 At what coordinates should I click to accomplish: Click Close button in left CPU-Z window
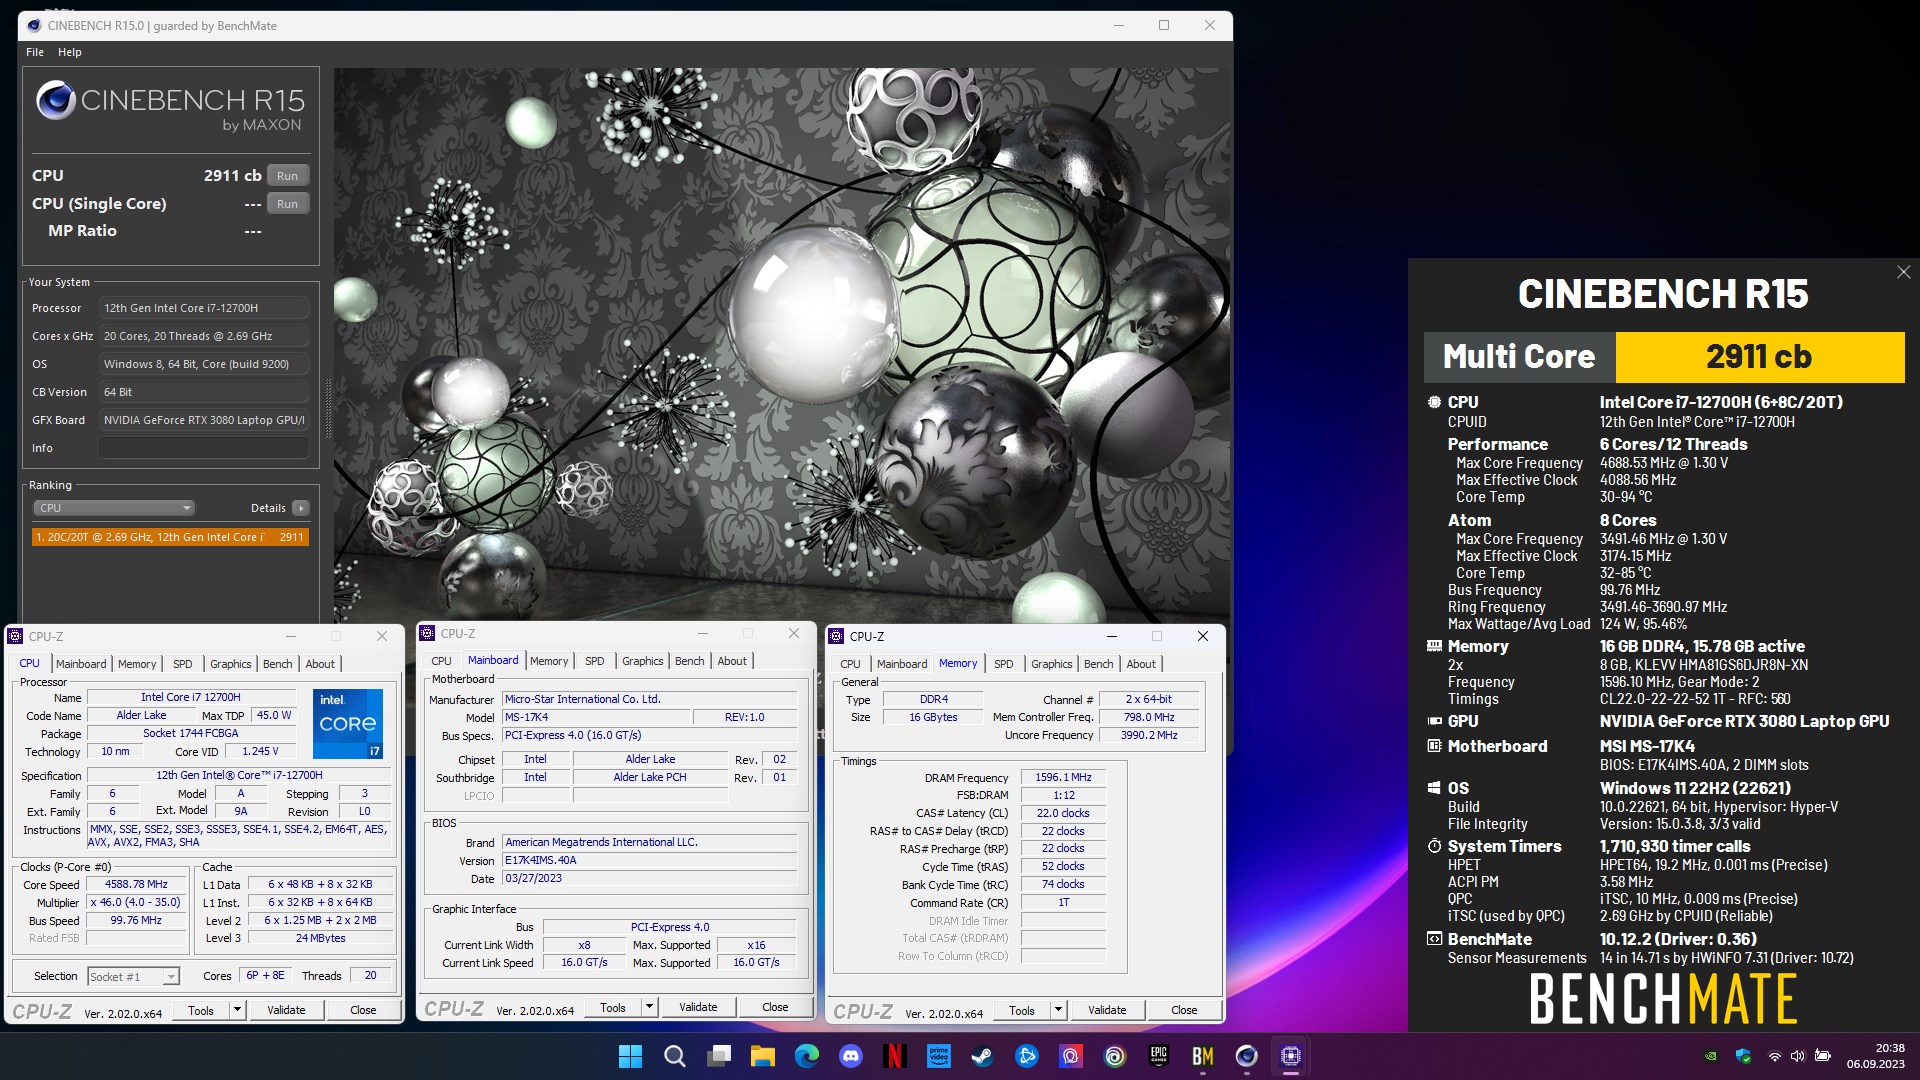point(363,1011)
